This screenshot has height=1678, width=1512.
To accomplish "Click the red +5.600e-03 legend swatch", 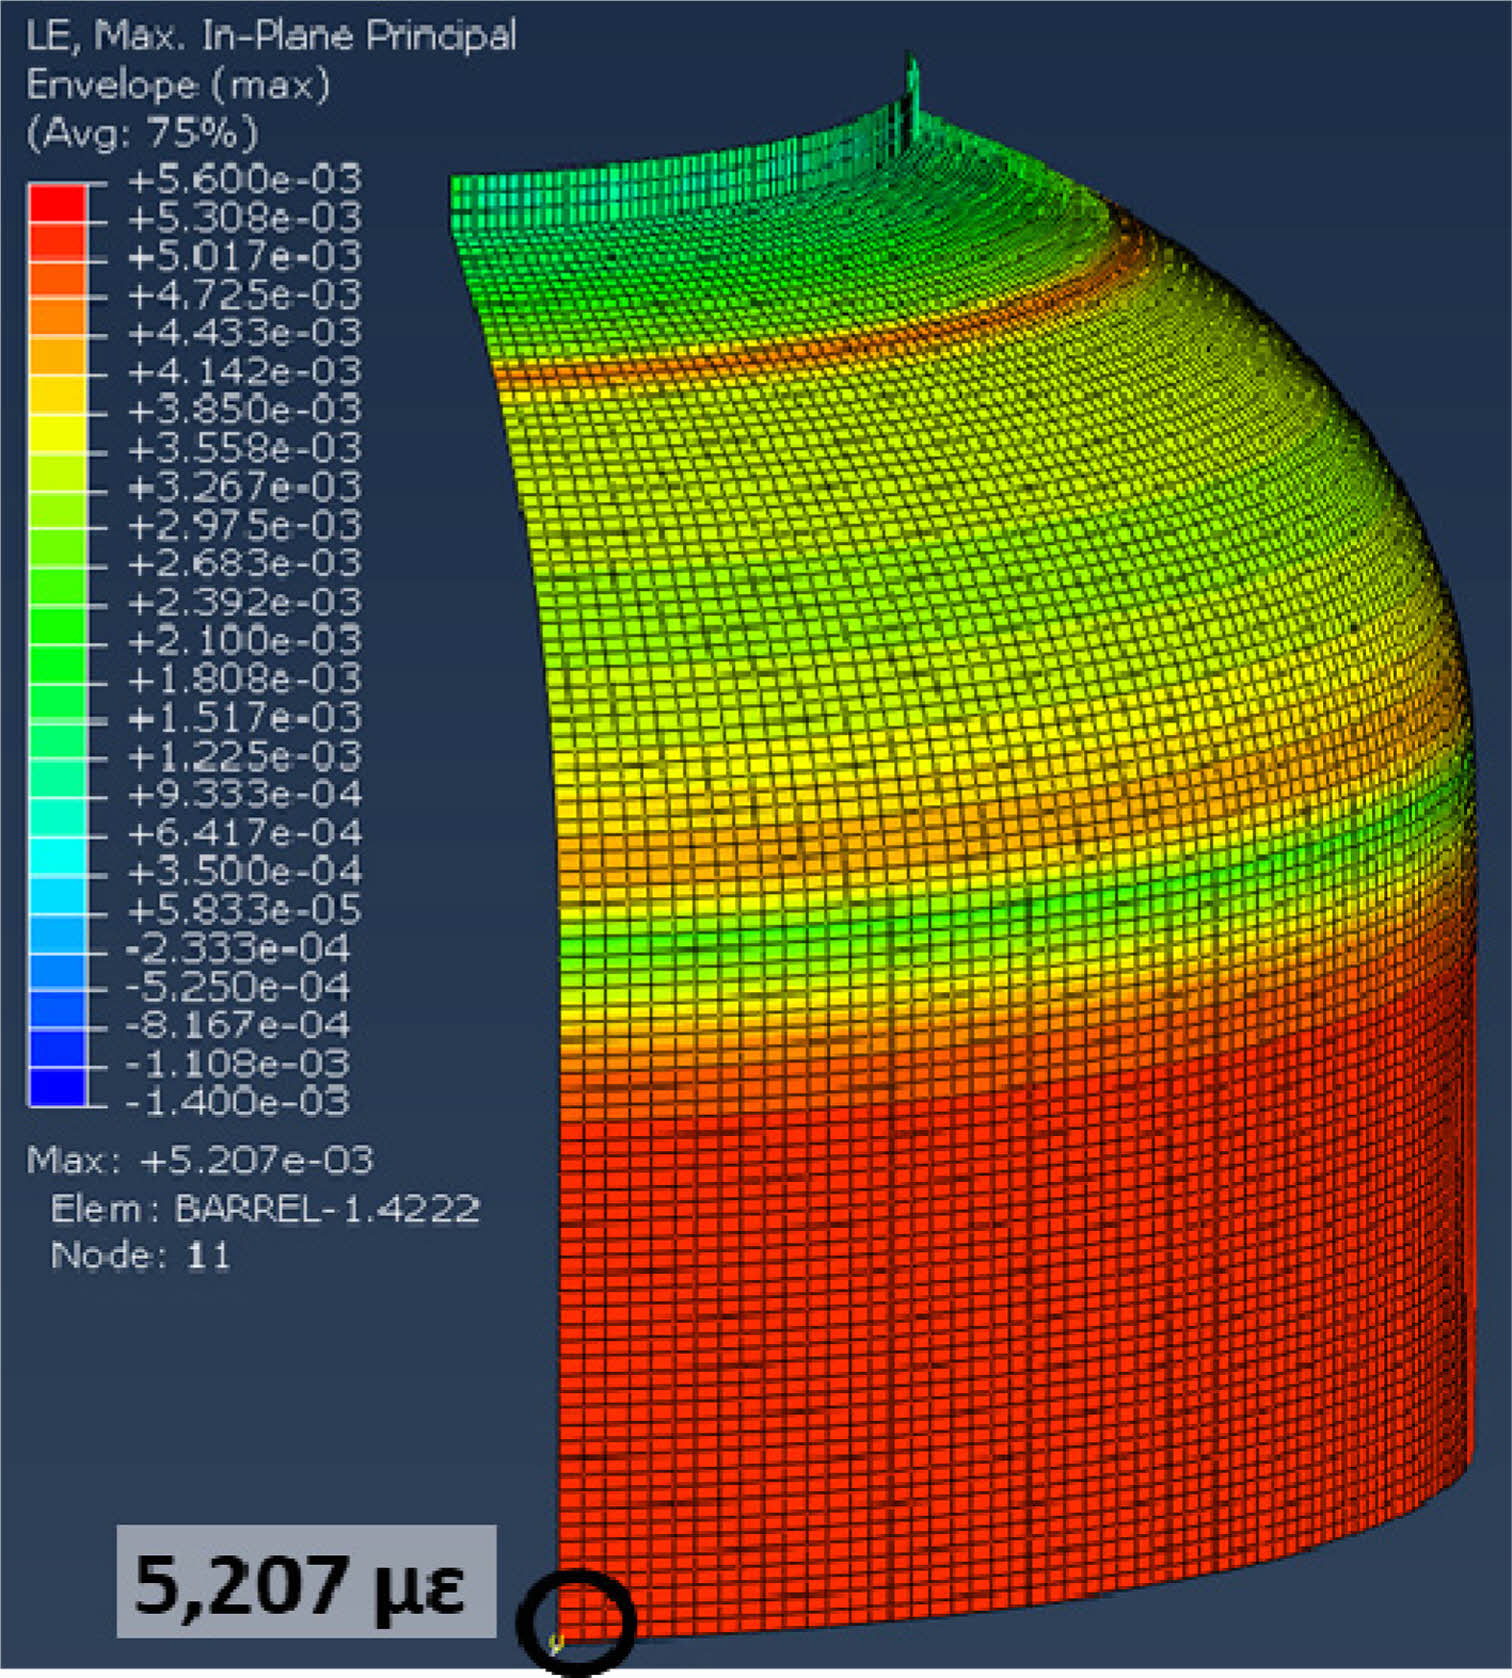I will click(57, 201).
